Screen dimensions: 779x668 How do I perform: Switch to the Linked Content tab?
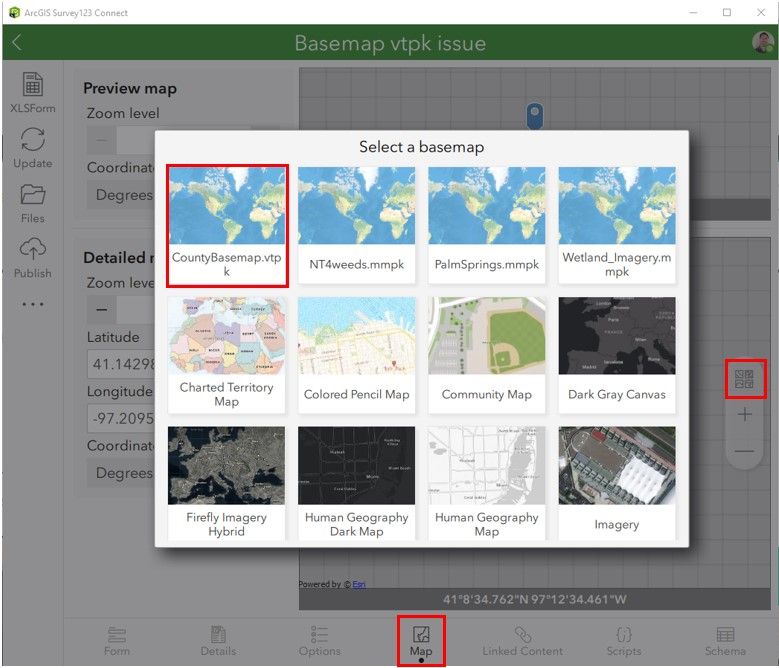522,641
